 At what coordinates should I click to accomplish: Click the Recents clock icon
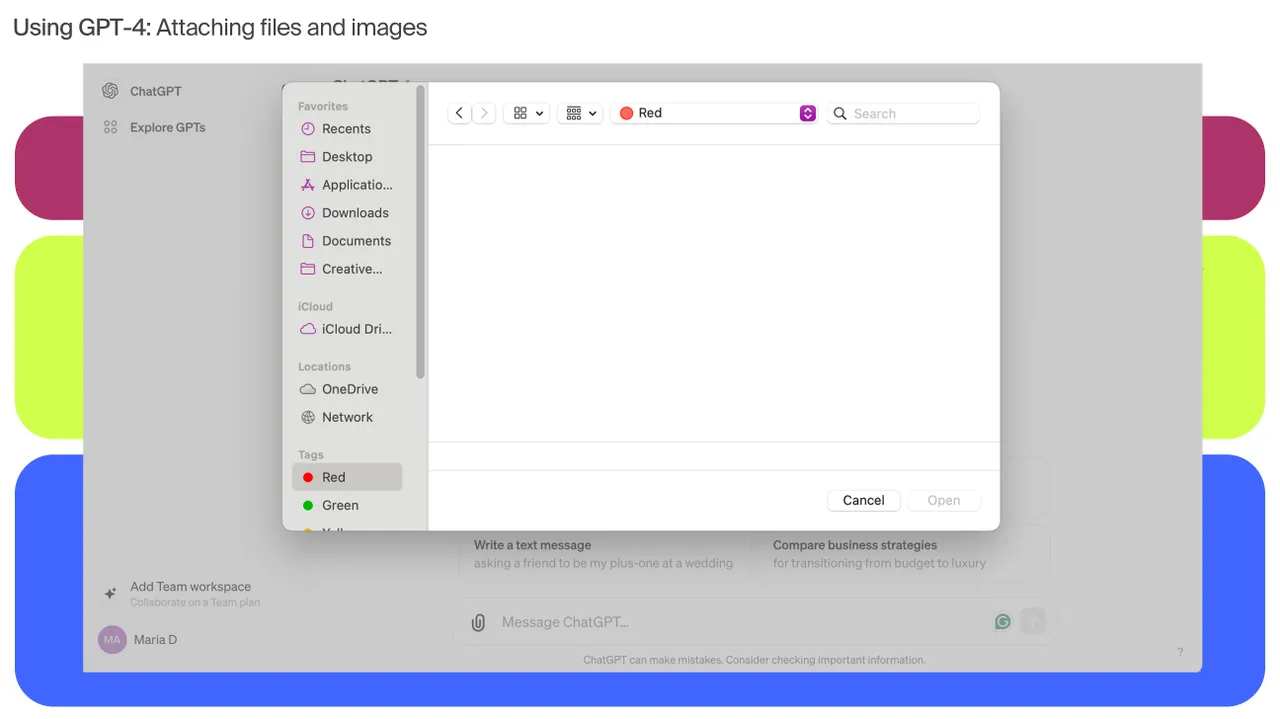pyautogui.click(x=308, y=129)
